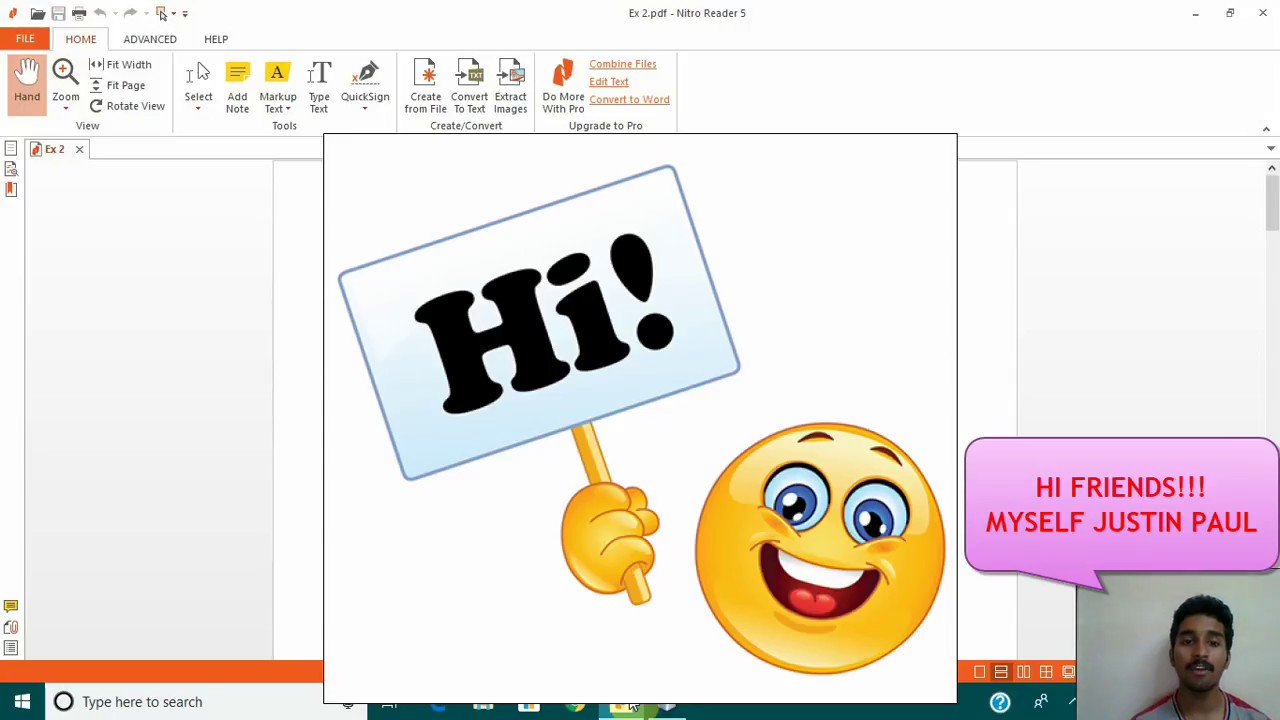Select the Hand tool
1280x720 pixels.
click(x=27, y=84)
